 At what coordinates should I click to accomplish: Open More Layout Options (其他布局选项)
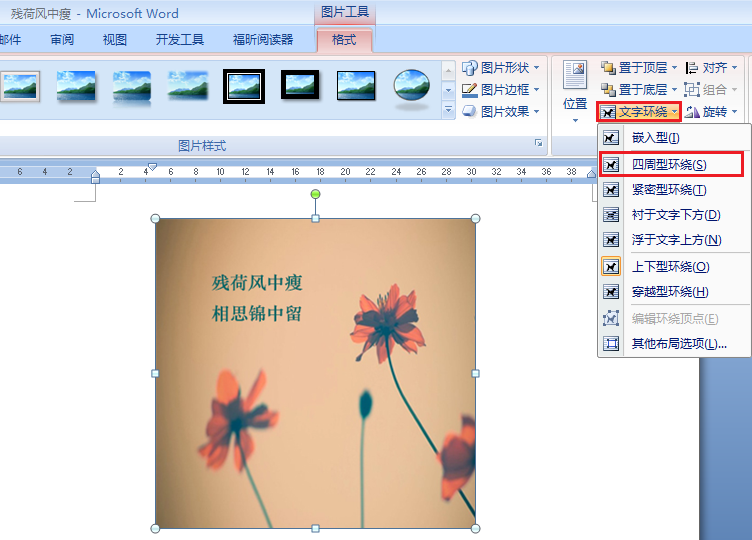coord(678,344)
